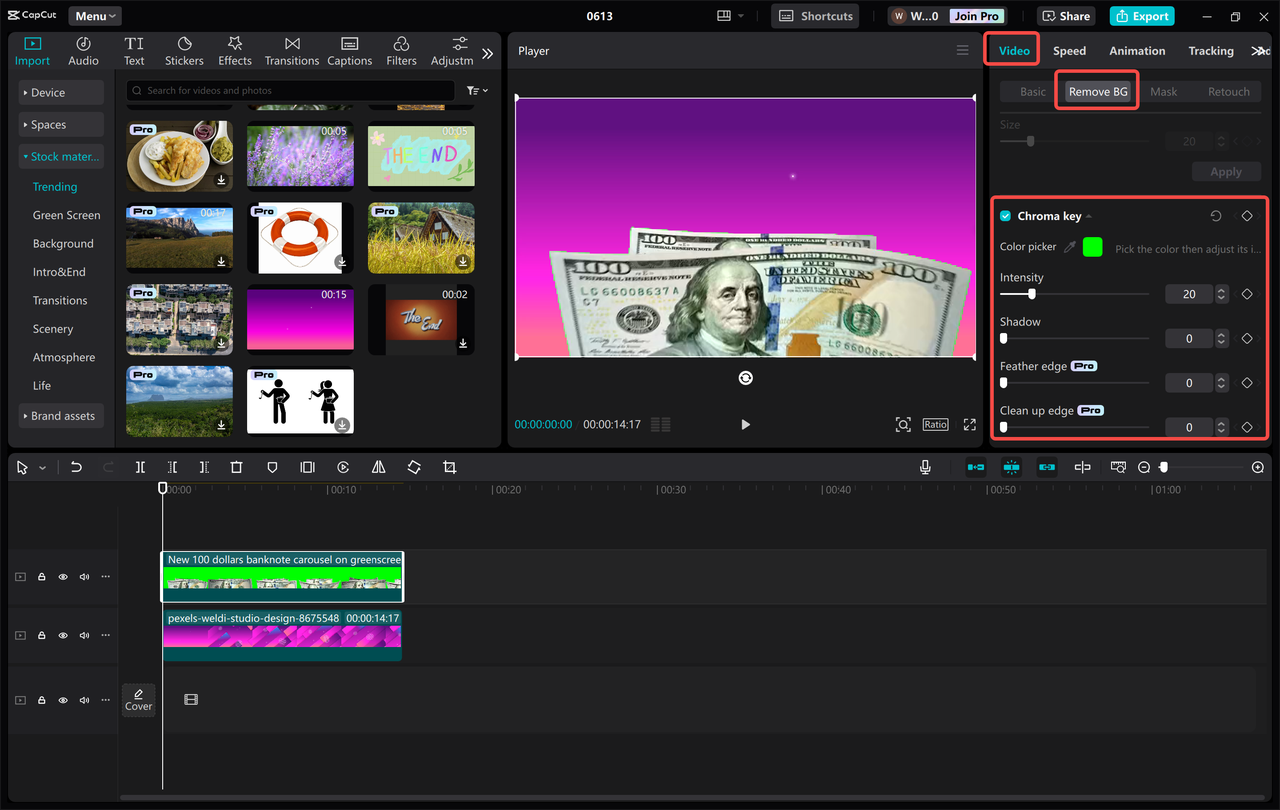Select the Mirror tool in the timeline toolbar

coord(378,466)
